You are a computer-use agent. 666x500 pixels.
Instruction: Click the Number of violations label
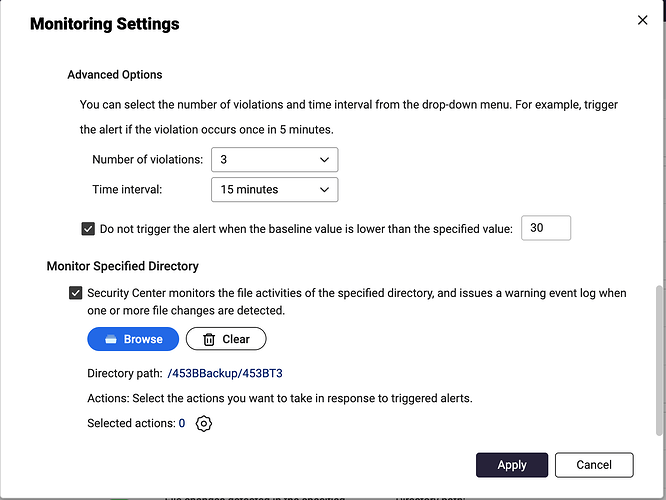point(147,160)
